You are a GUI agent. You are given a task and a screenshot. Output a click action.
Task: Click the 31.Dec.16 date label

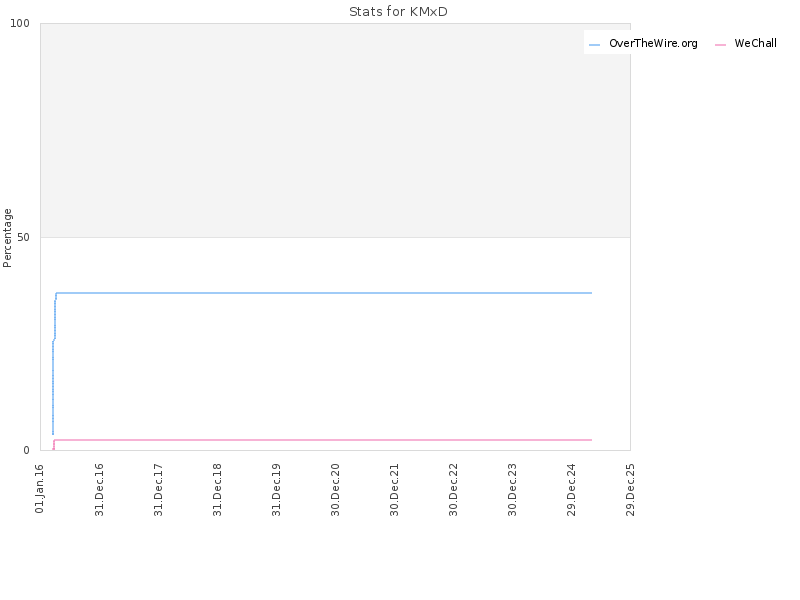(99, 490)
